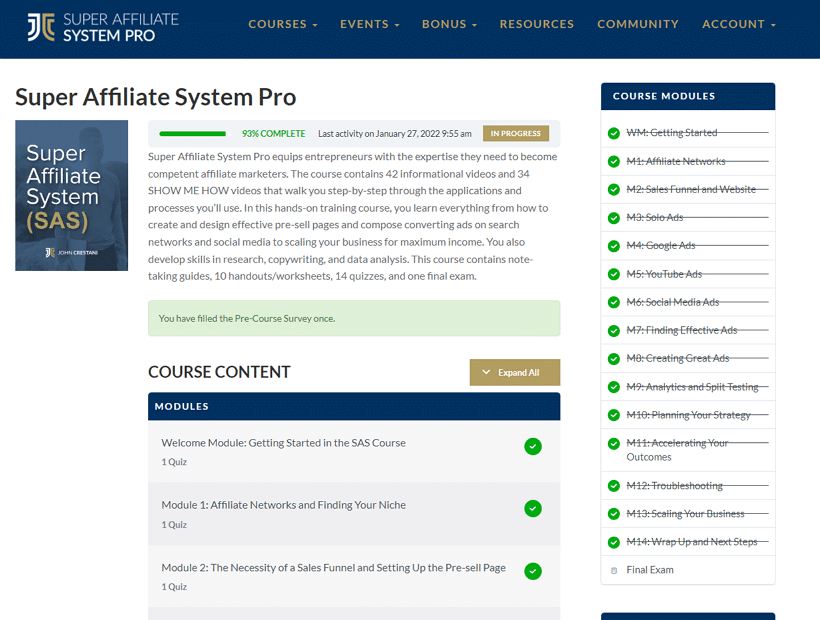Click the 93% complete progress bar
The width and height of the screenshot is (820, 620).
(x=195, y=134)
